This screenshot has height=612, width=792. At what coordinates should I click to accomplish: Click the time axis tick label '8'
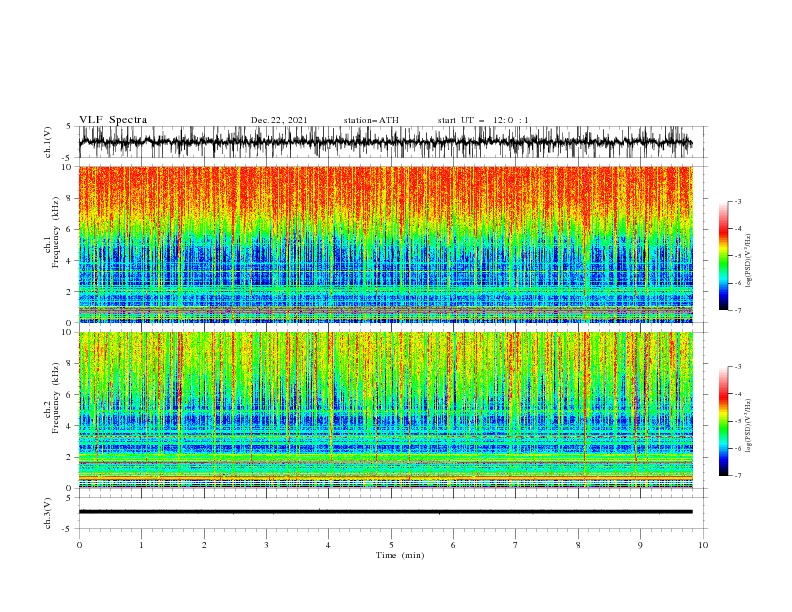pyautogui.click(x=578, y=545)
